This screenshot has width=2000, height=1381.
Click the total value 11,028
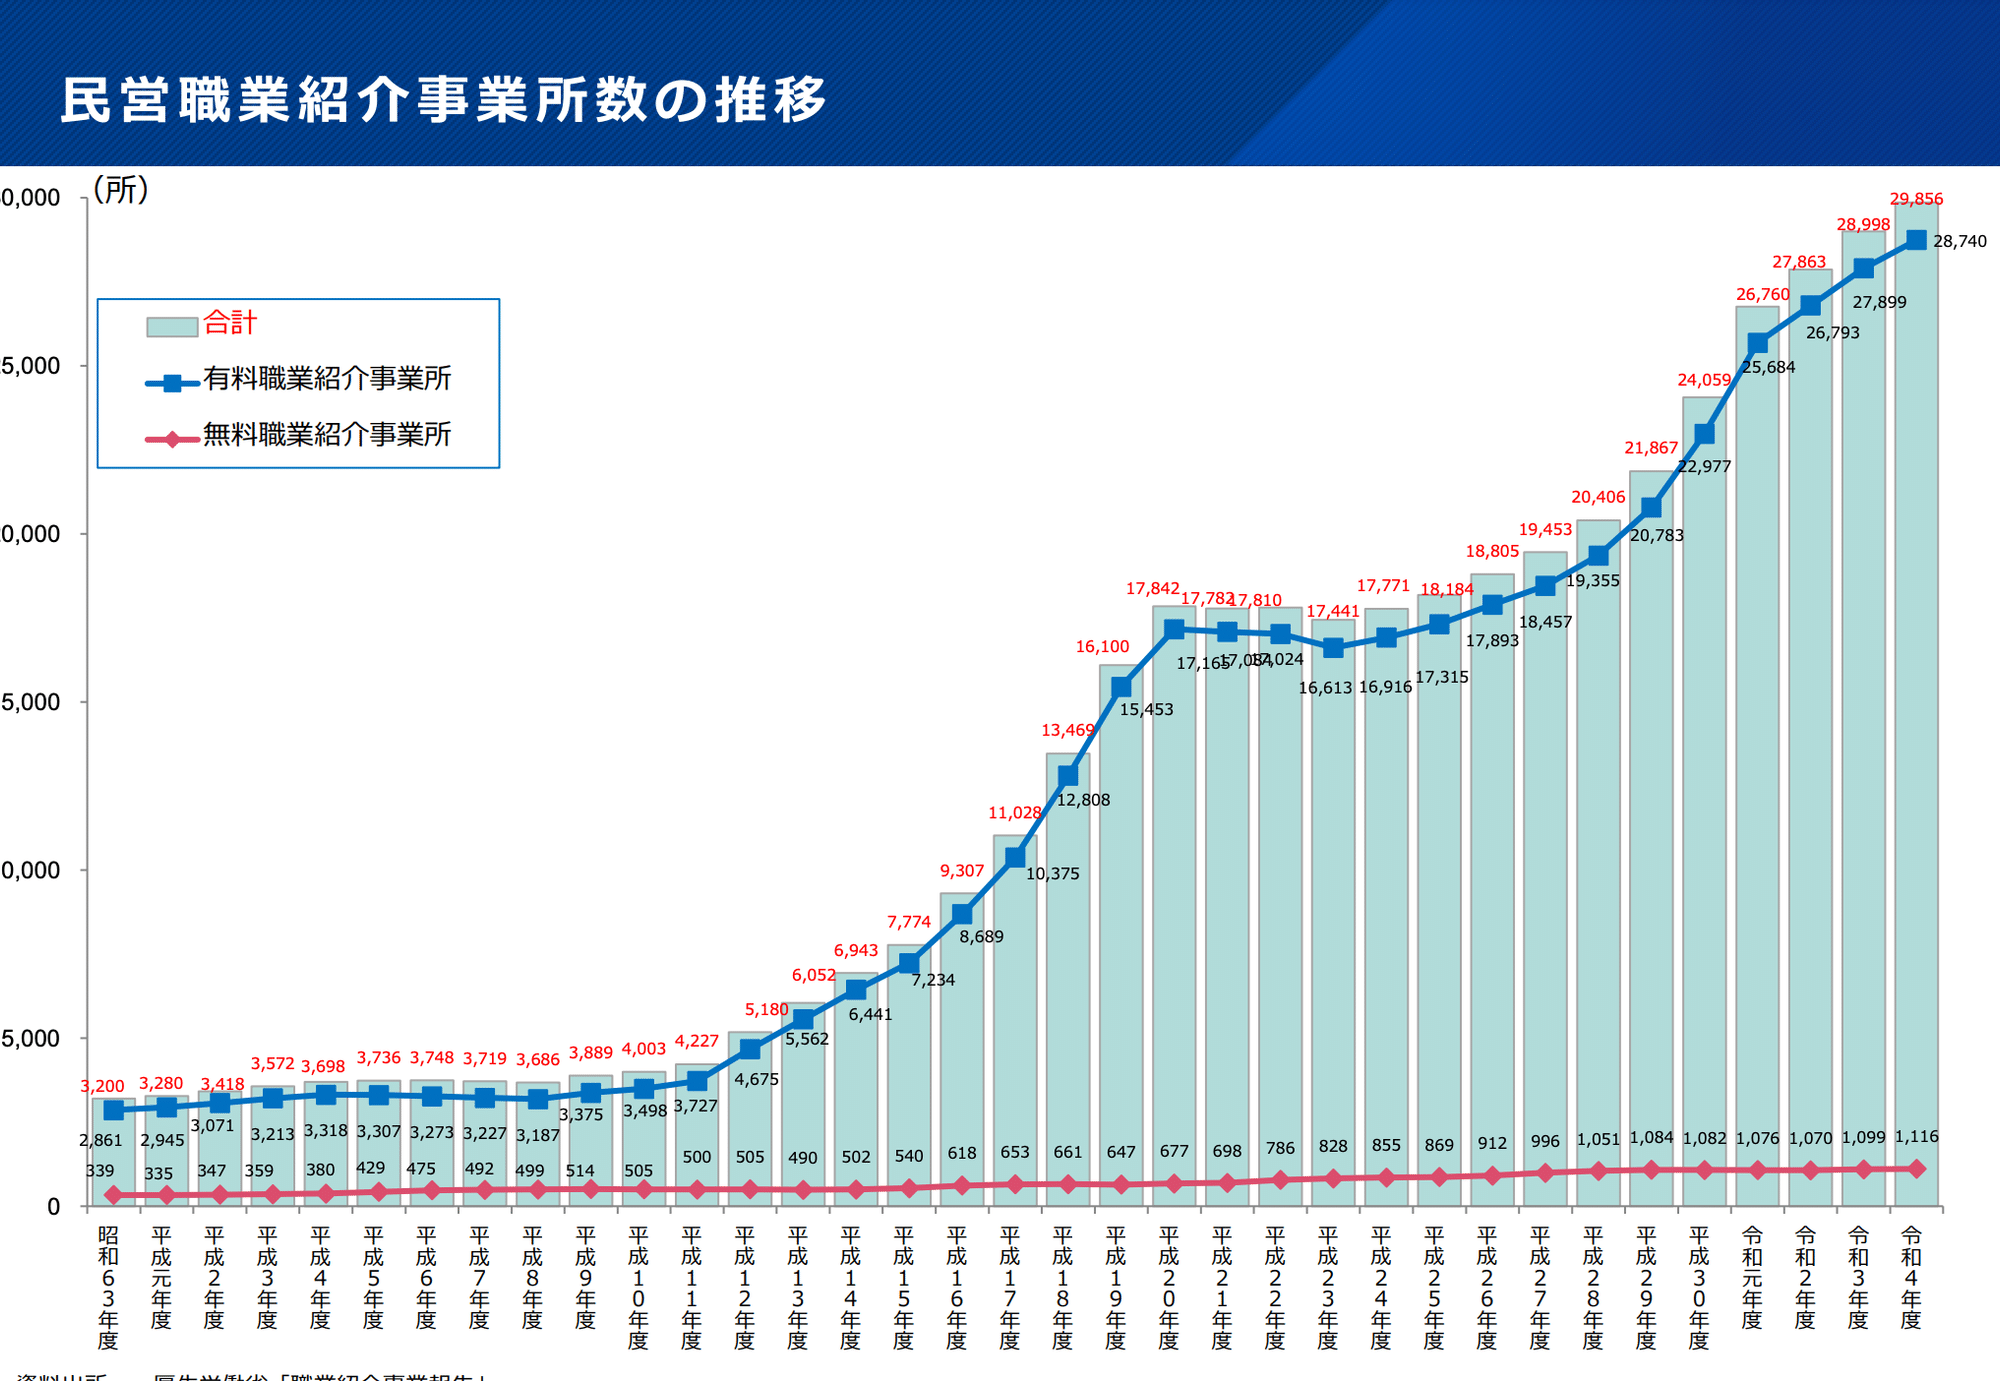(x=1015, y=813)
